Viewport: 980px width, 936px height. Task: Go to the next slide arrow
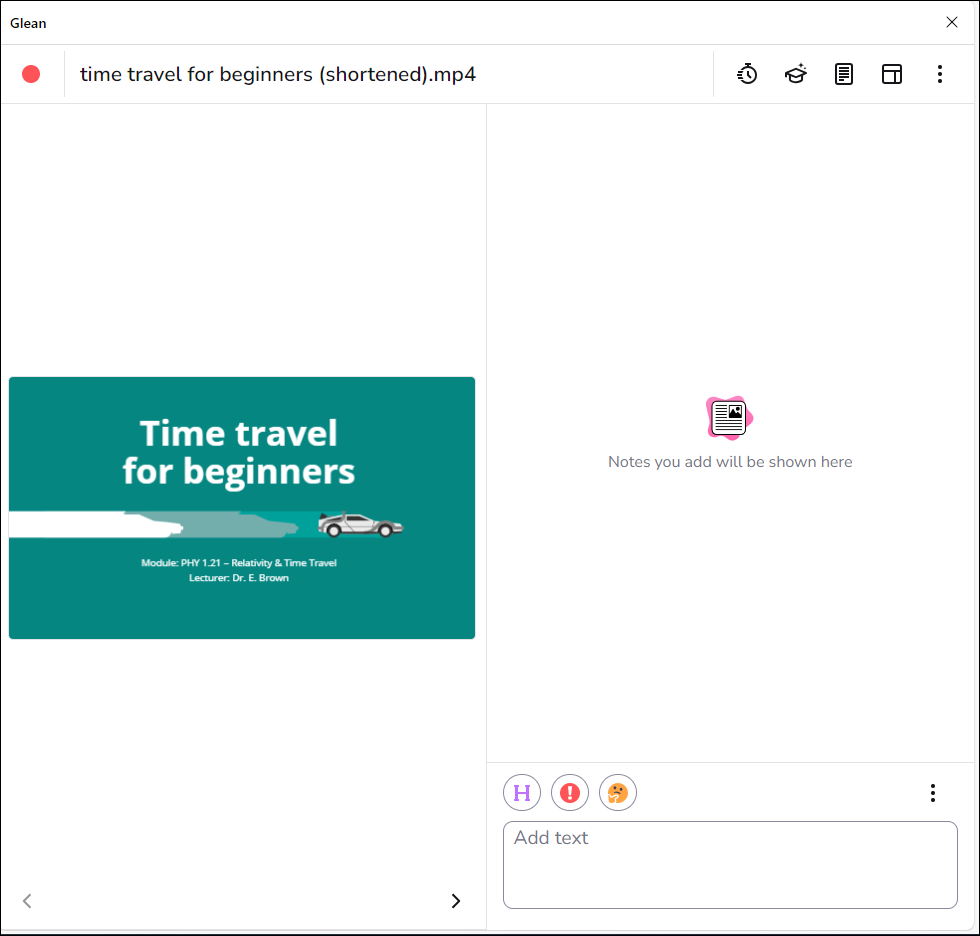coord(456,901)
